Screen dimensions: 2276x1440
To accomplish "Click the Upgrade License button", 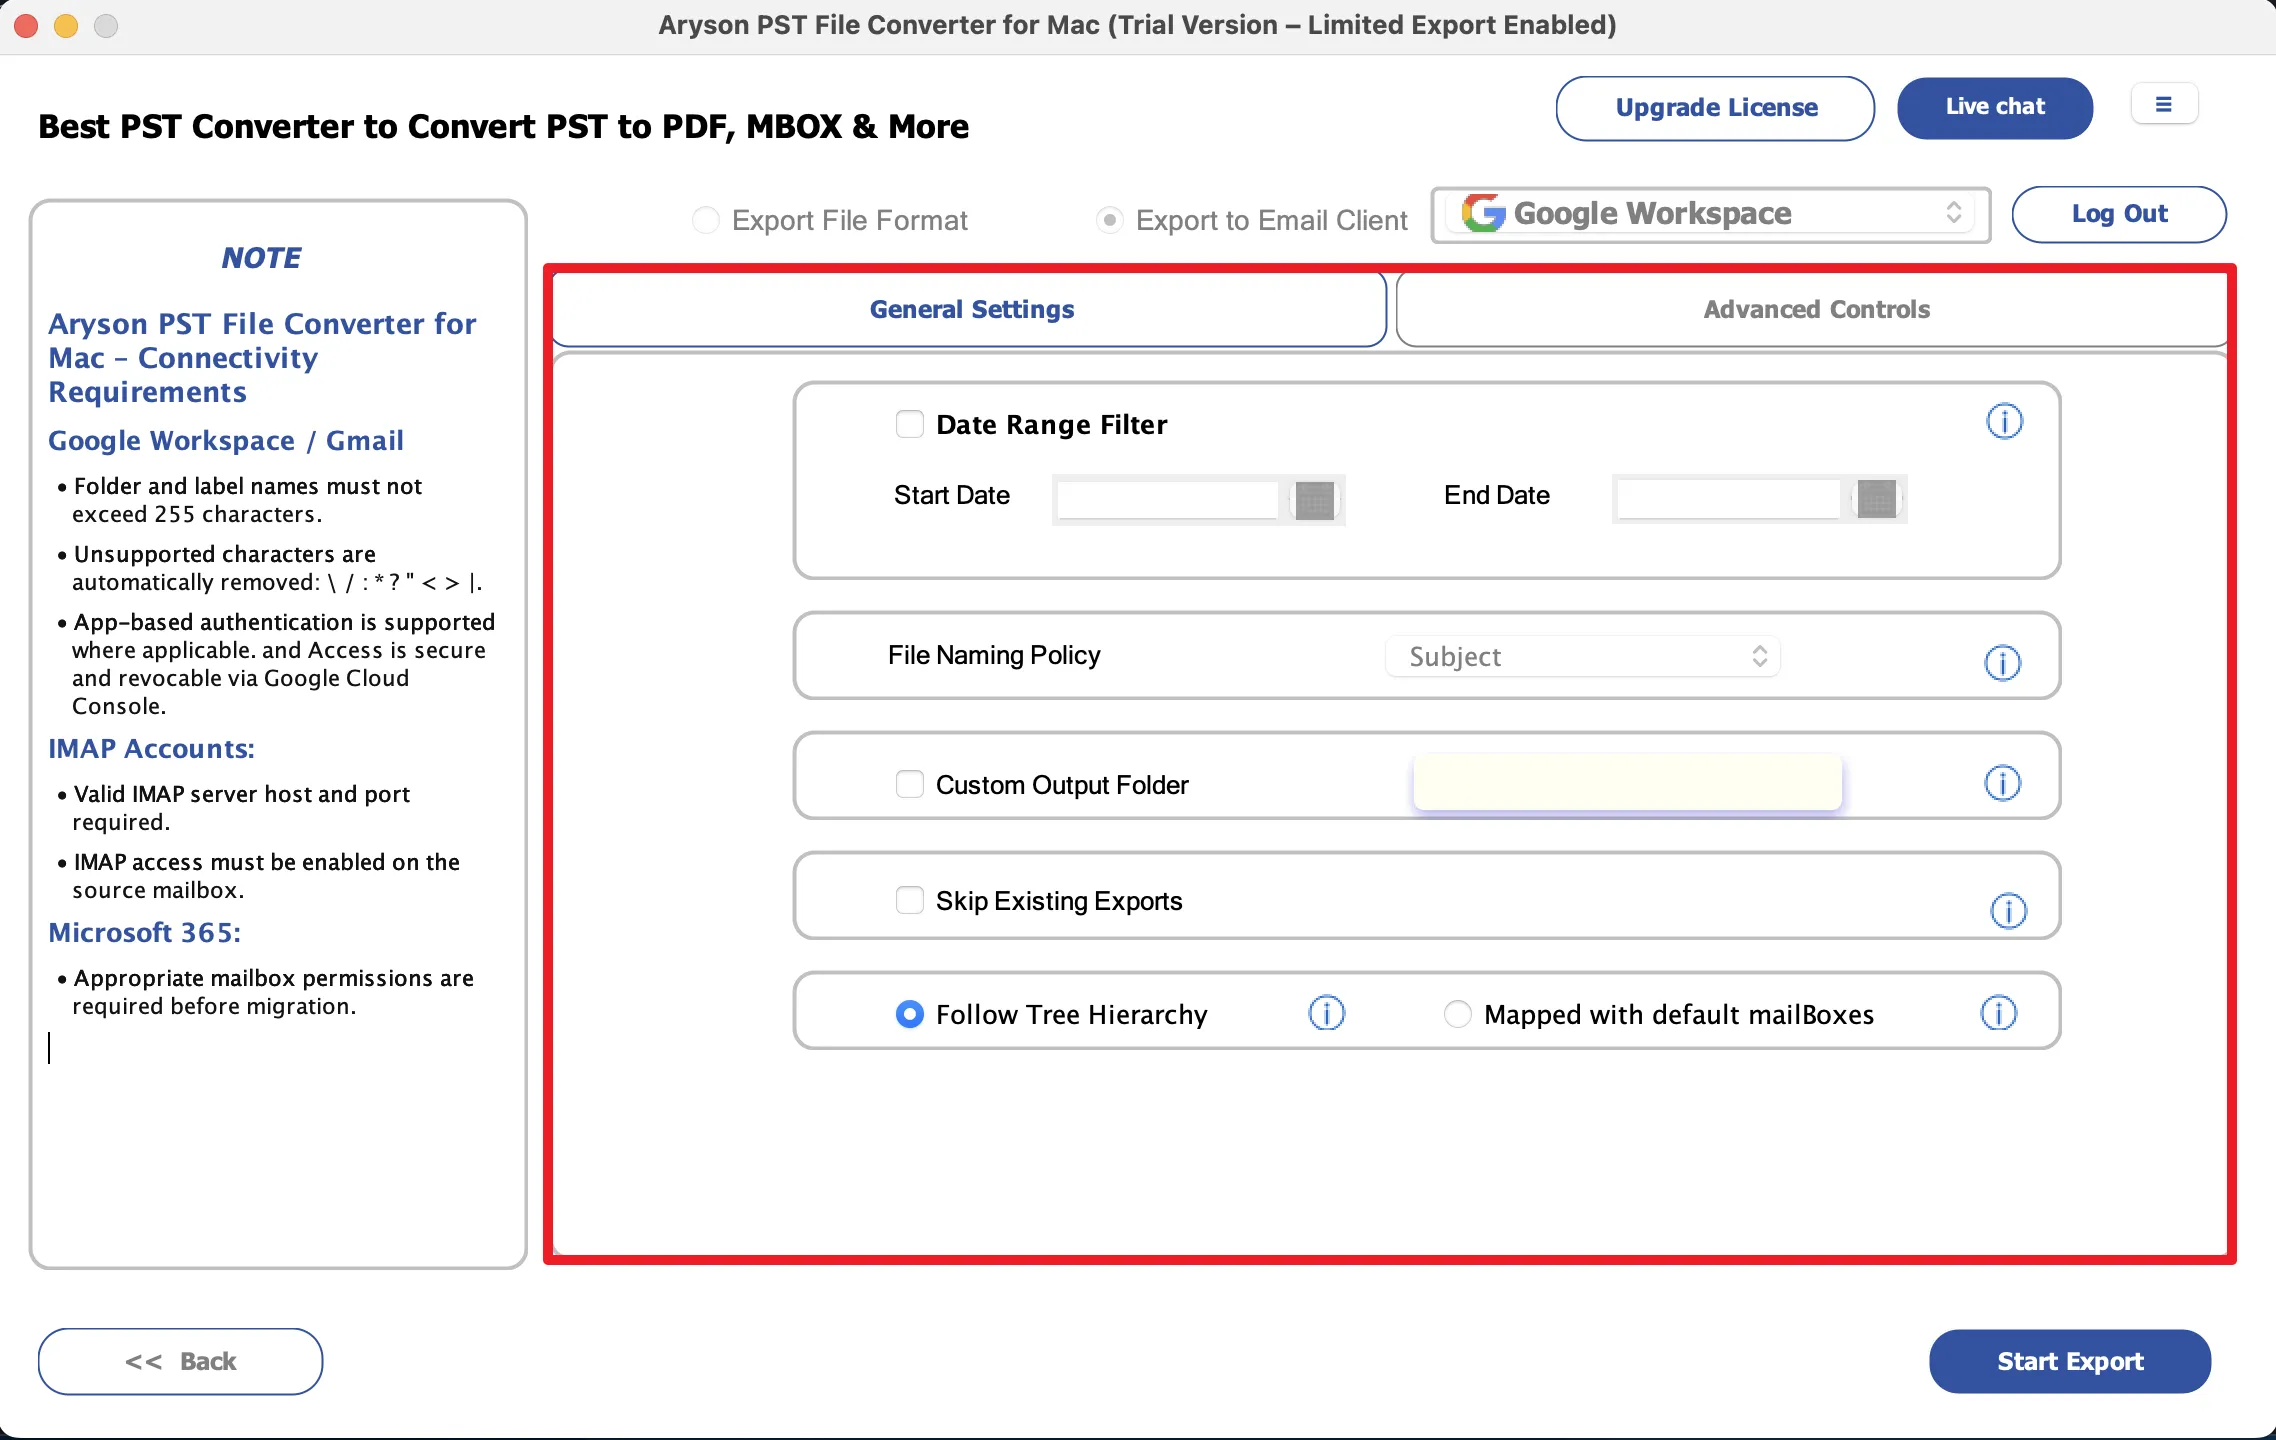I will (x=1715, y=108).
